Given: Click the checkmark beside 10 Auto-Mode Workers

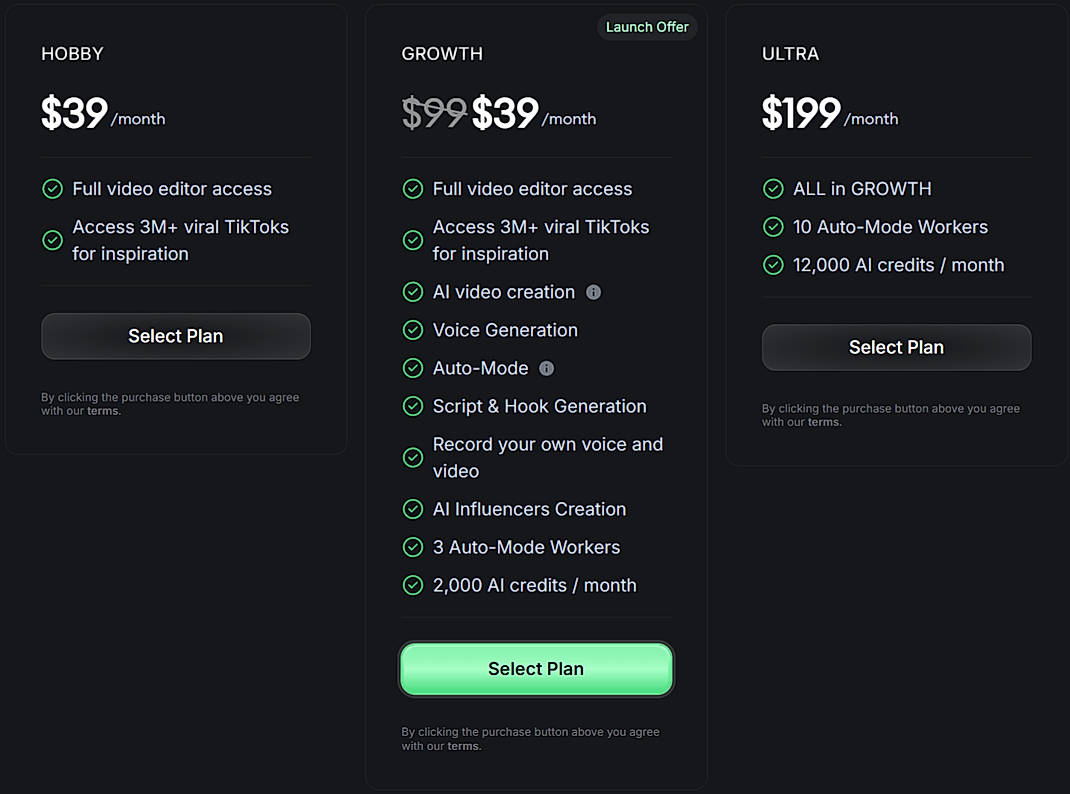Looking at the screenshot, I should point(773,227).
